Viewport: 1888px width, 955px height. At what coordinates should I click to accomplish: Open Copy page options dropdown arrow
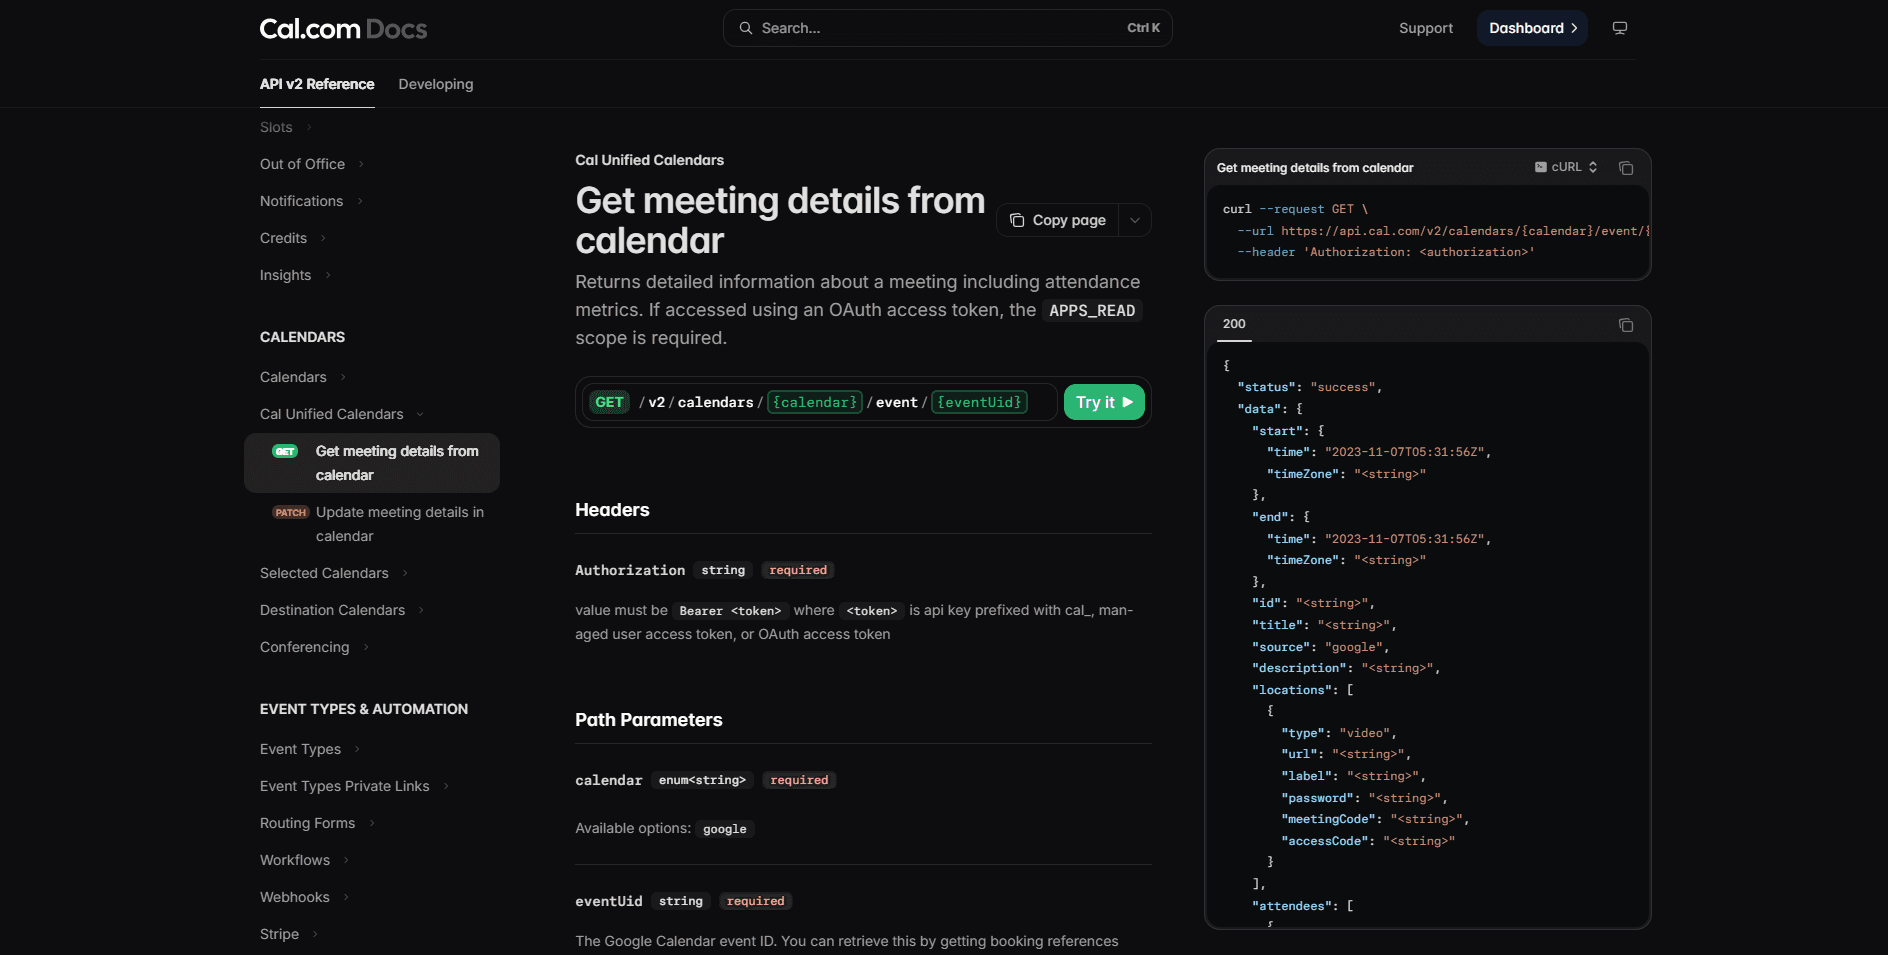(x=1135, y=220)
